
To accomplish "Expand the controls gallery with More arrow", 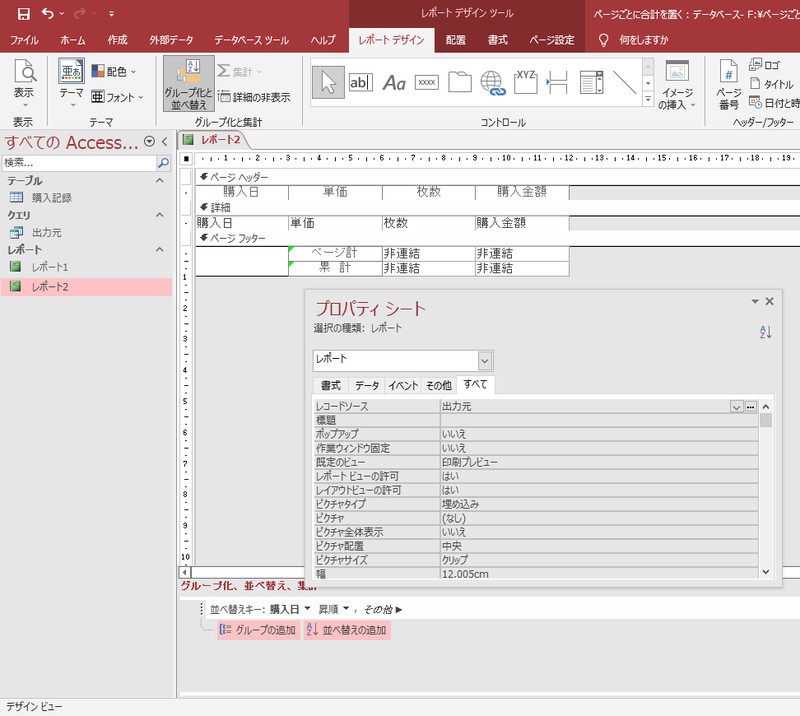I will [x=648, y=100].
